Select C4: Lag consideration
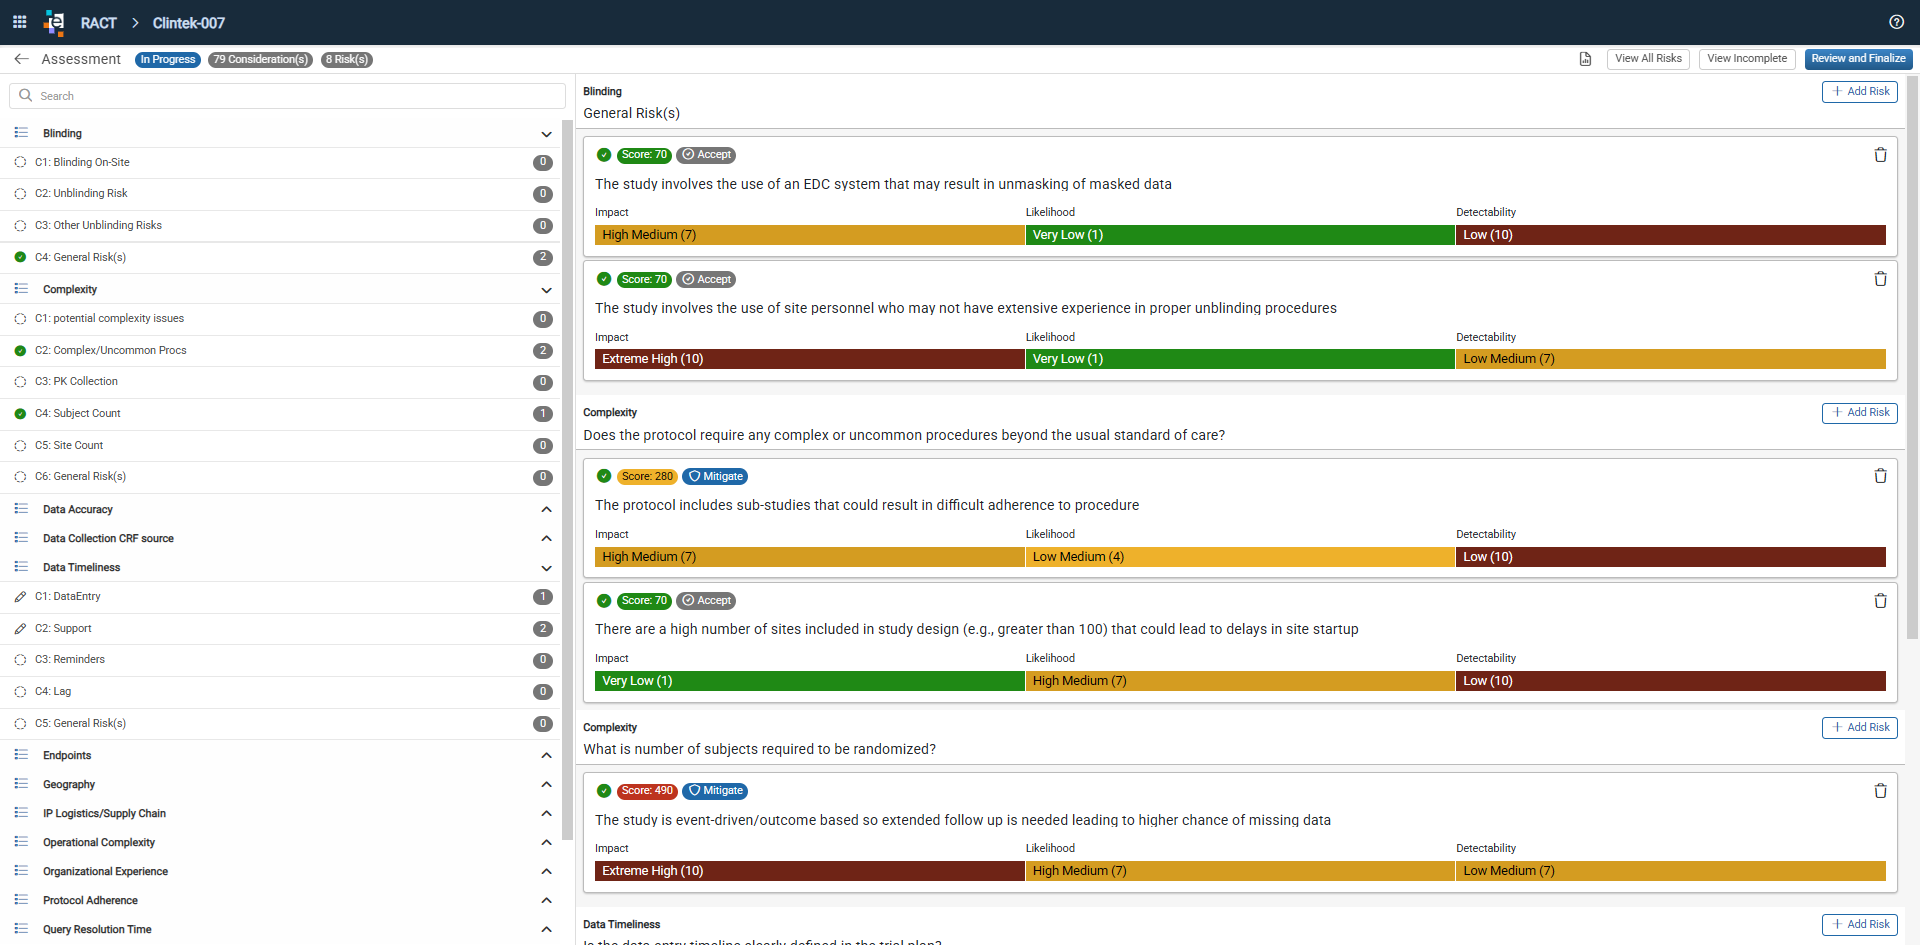Viewport: 1920px width, 945px height. coord(283,692)
